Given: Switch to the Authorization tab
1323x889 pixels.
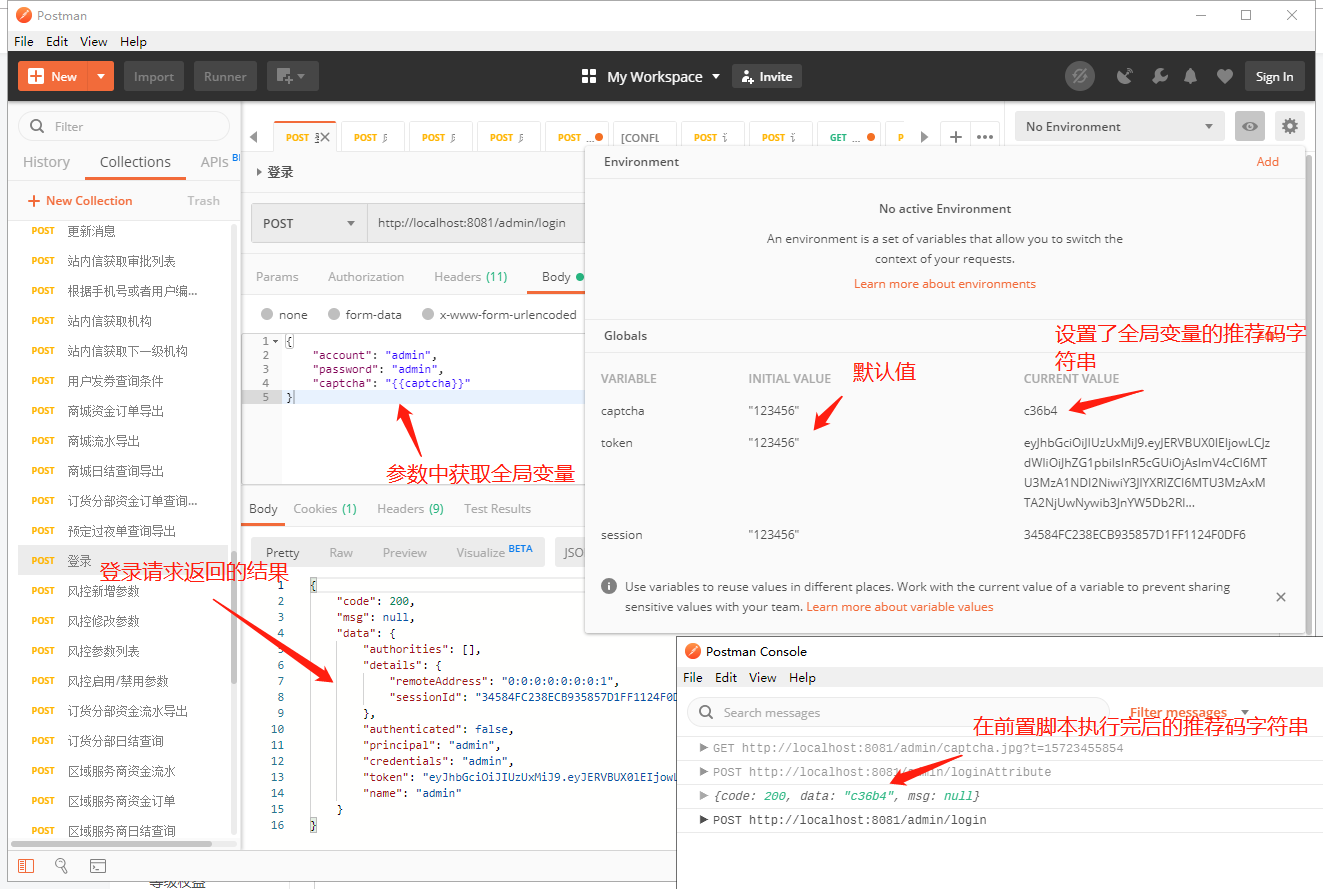Looking at the screenshot, I should coord(366,276).
